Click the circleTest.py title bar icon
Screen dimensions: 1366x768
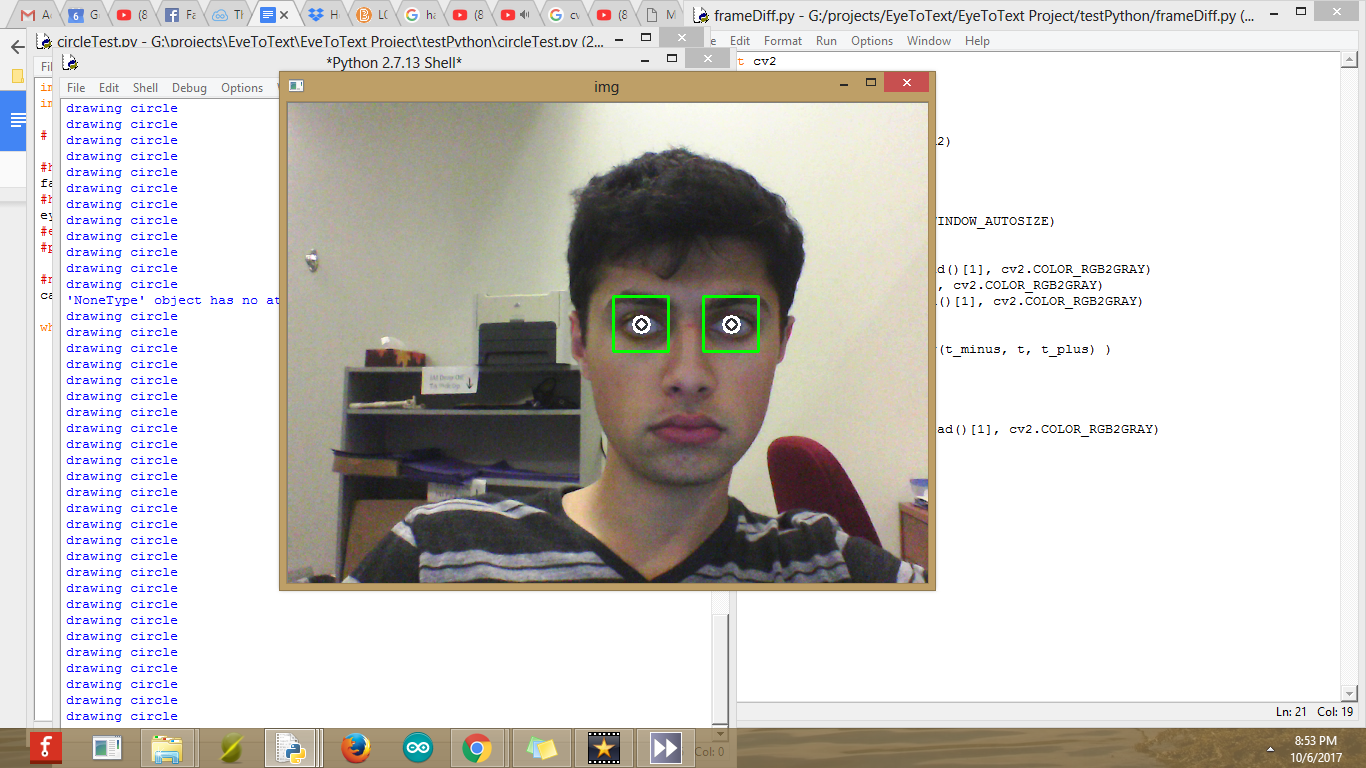44,41
